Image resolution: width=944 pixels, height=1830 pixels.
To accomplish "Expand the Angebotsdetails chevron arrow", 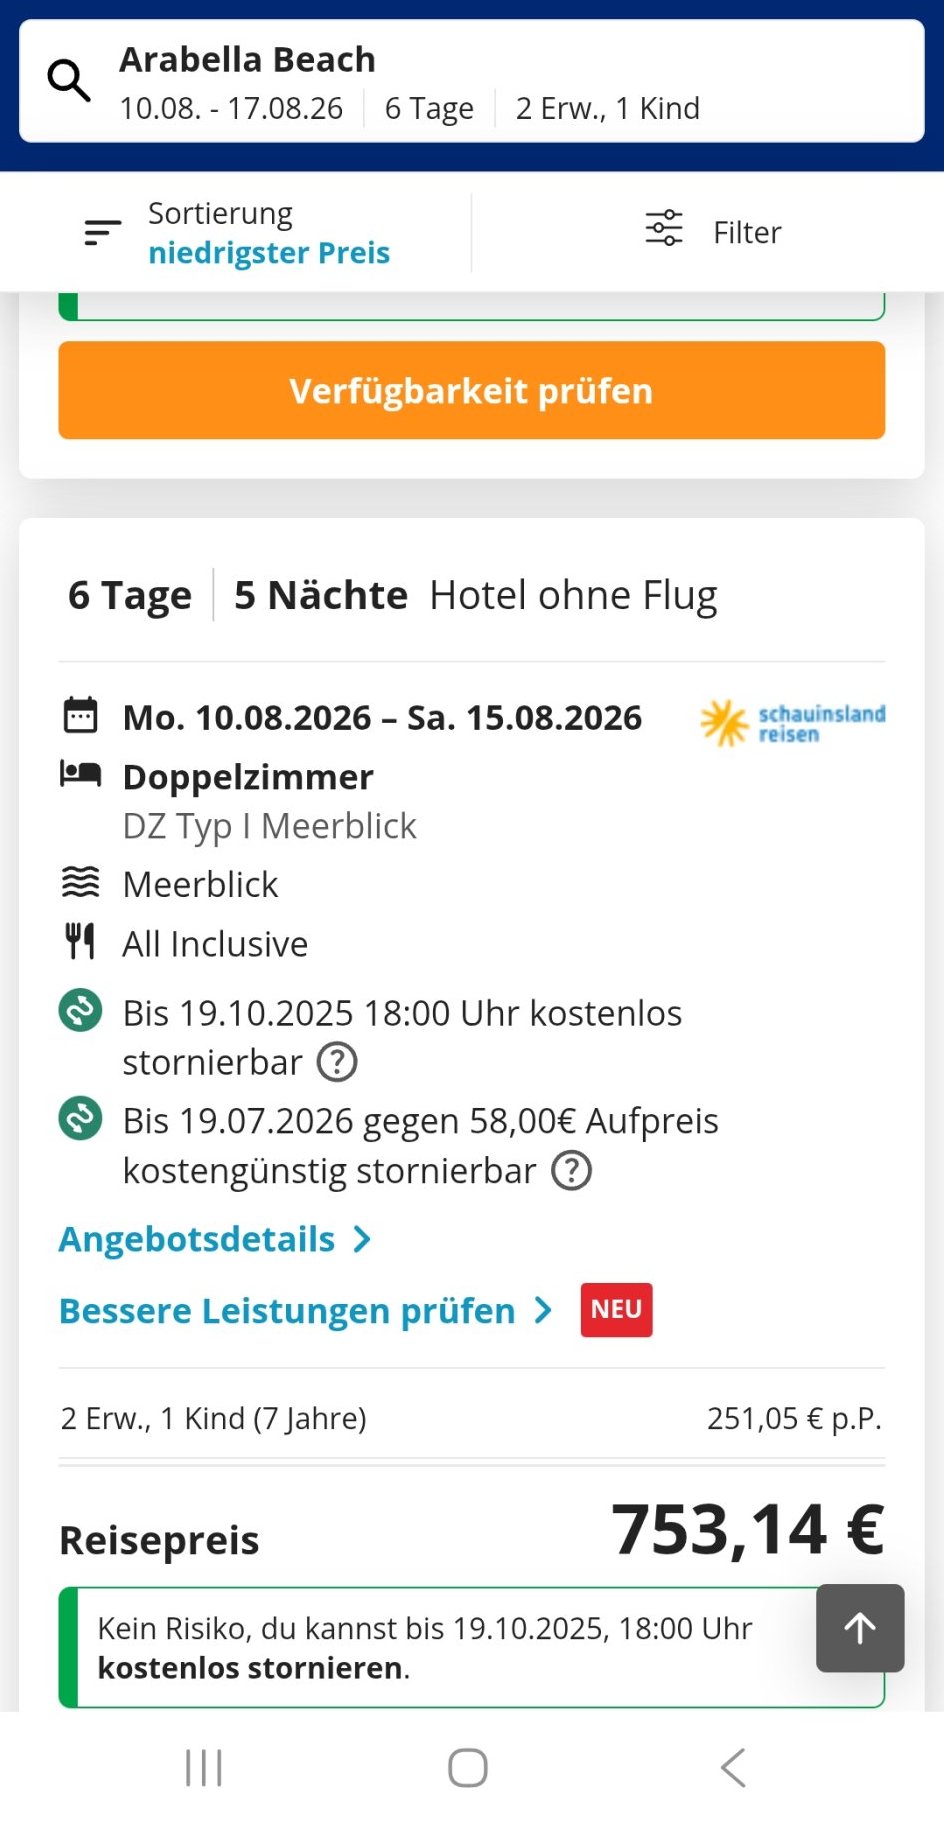I will pyautogui.click(x=362, y=1240).
